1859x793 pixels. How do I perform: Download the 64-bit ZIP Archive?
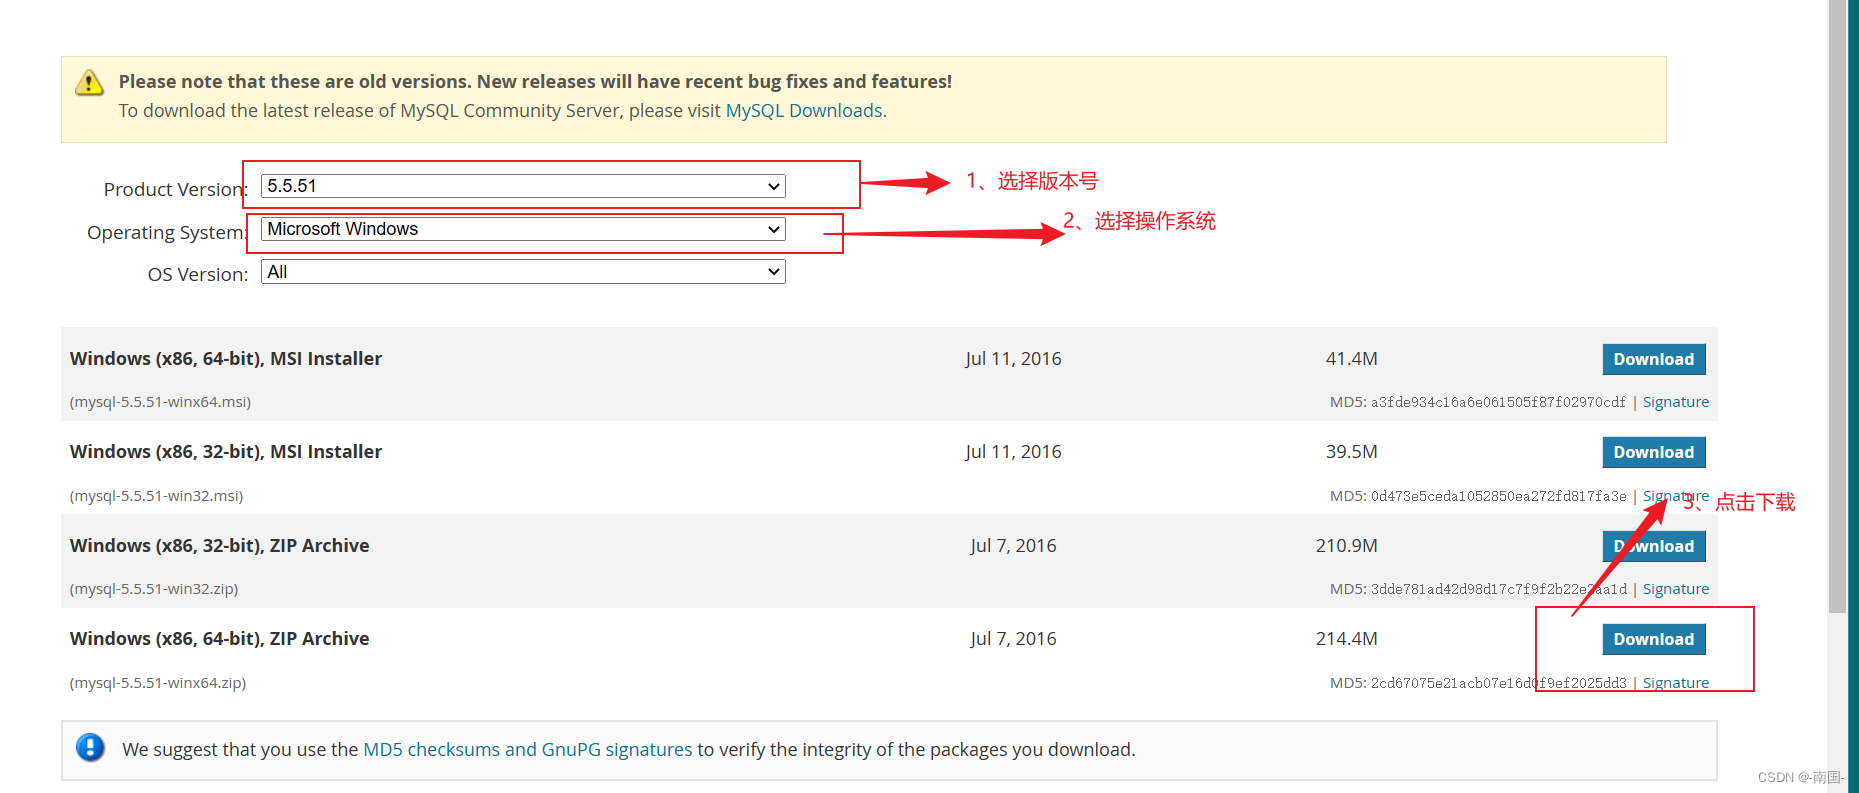pyautogui.click(x=1653, y=639)
